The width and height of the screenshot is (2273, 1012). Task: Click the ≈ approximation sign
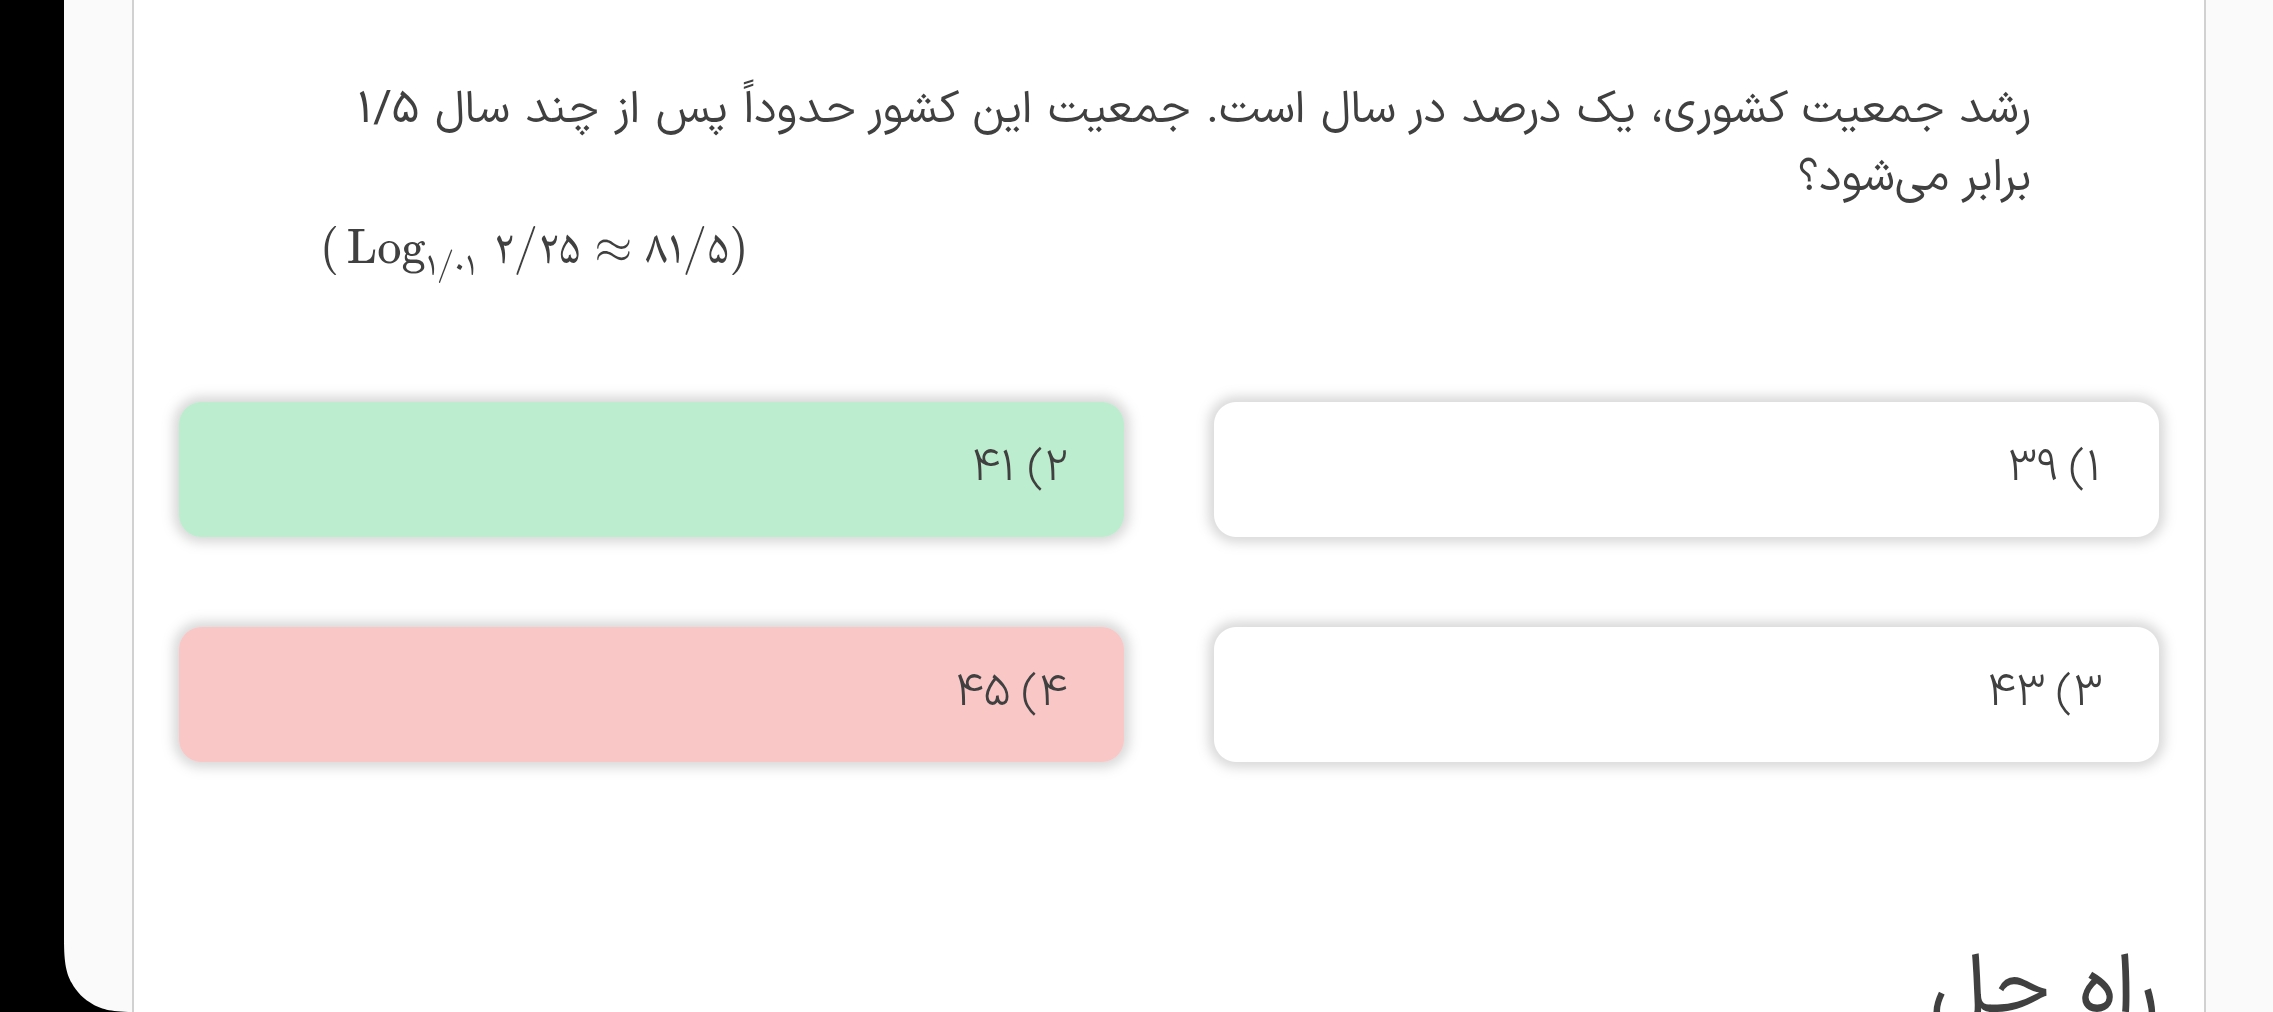(612, 250)
